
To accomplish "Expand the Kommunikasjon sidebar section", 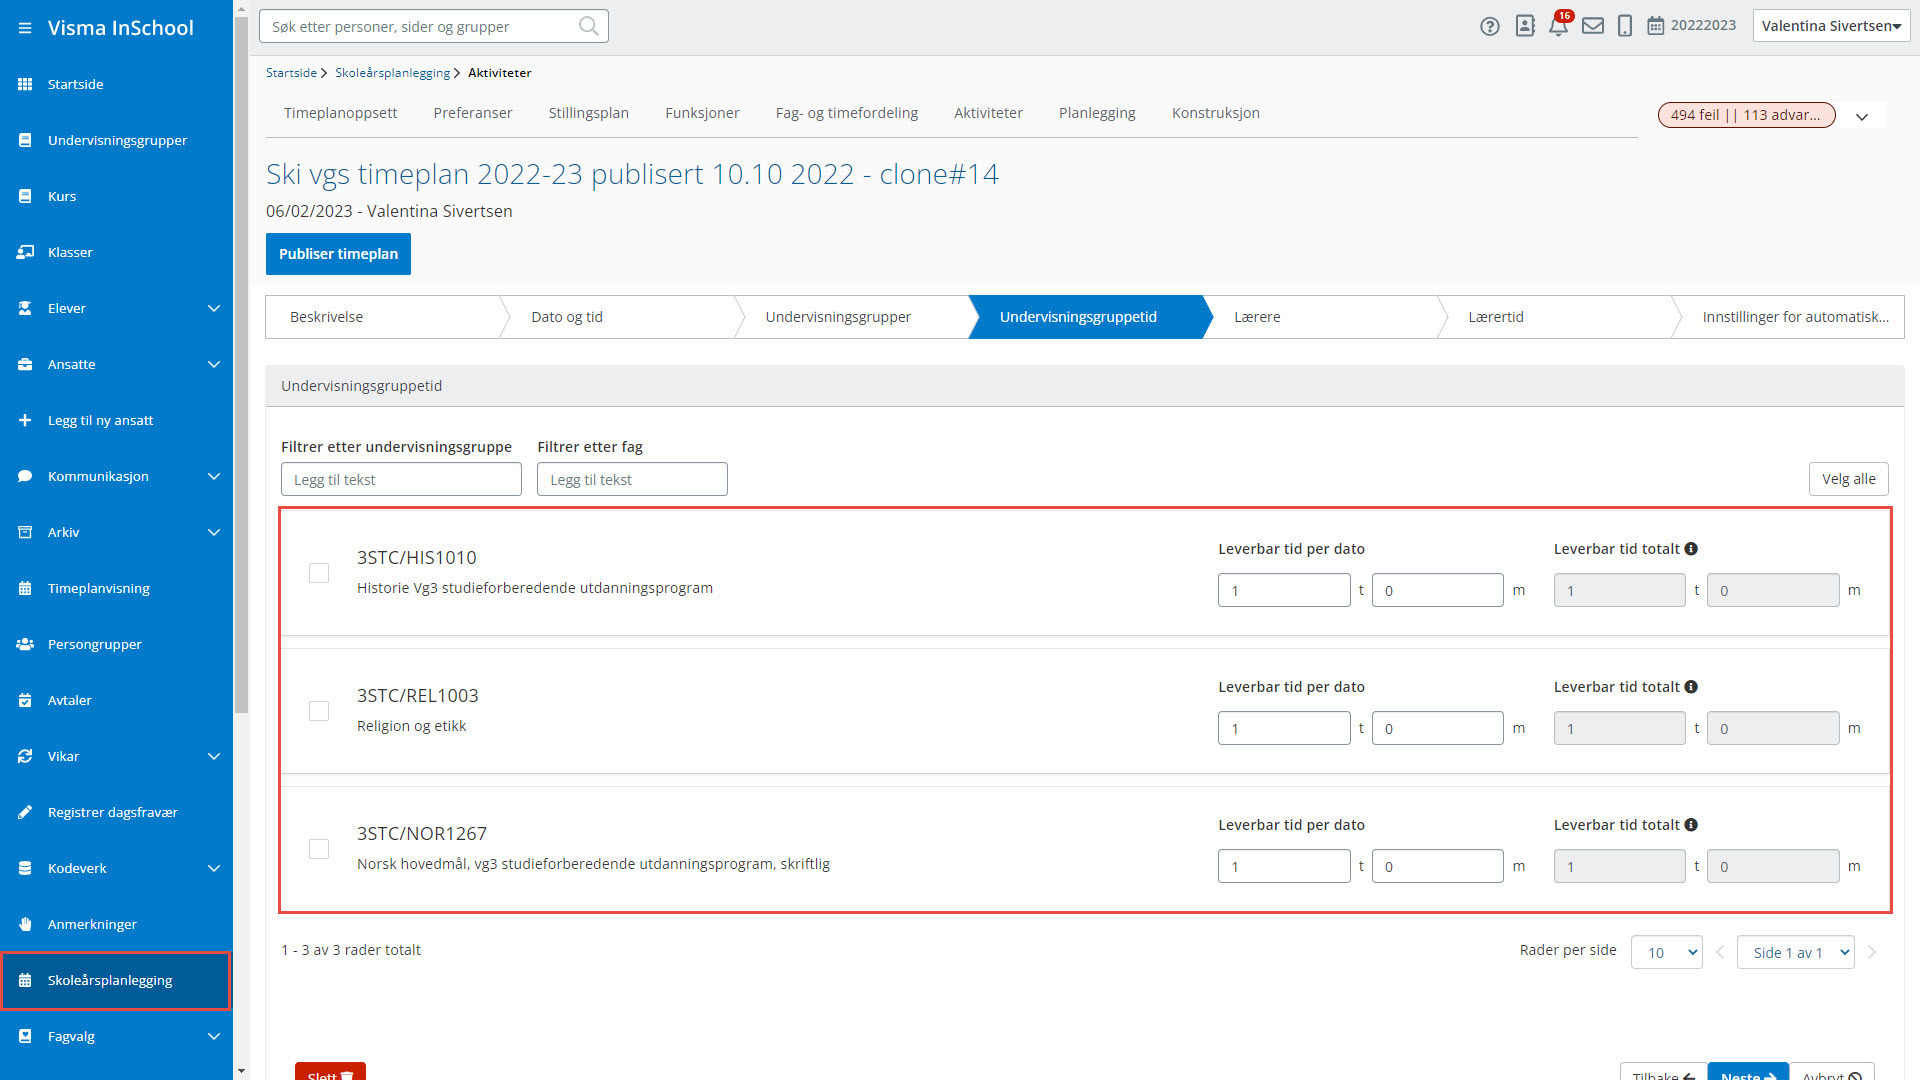I will click(x=213, y=476).
